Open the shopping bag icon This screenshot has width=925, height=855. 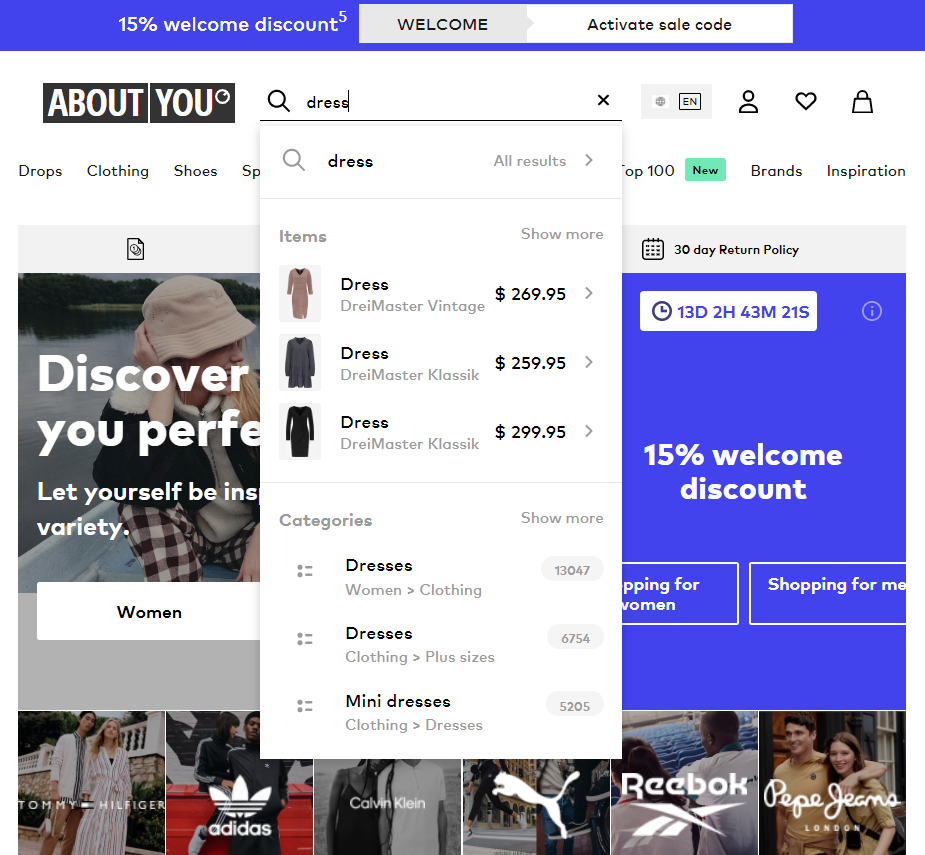coord(862,101)
